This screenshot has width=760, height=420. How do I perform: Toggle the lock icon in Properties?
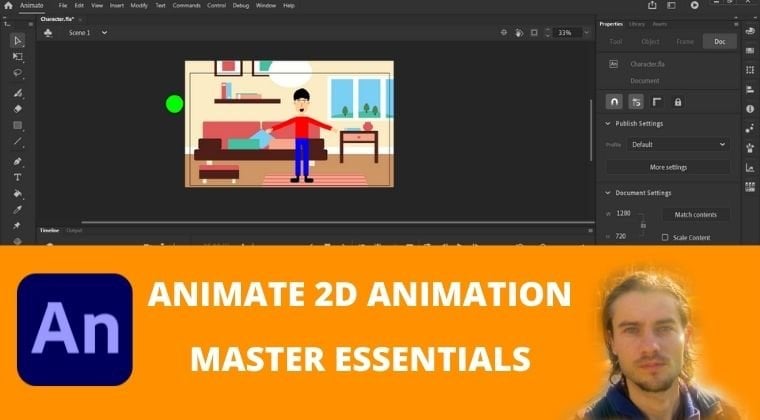click(677, 102)
